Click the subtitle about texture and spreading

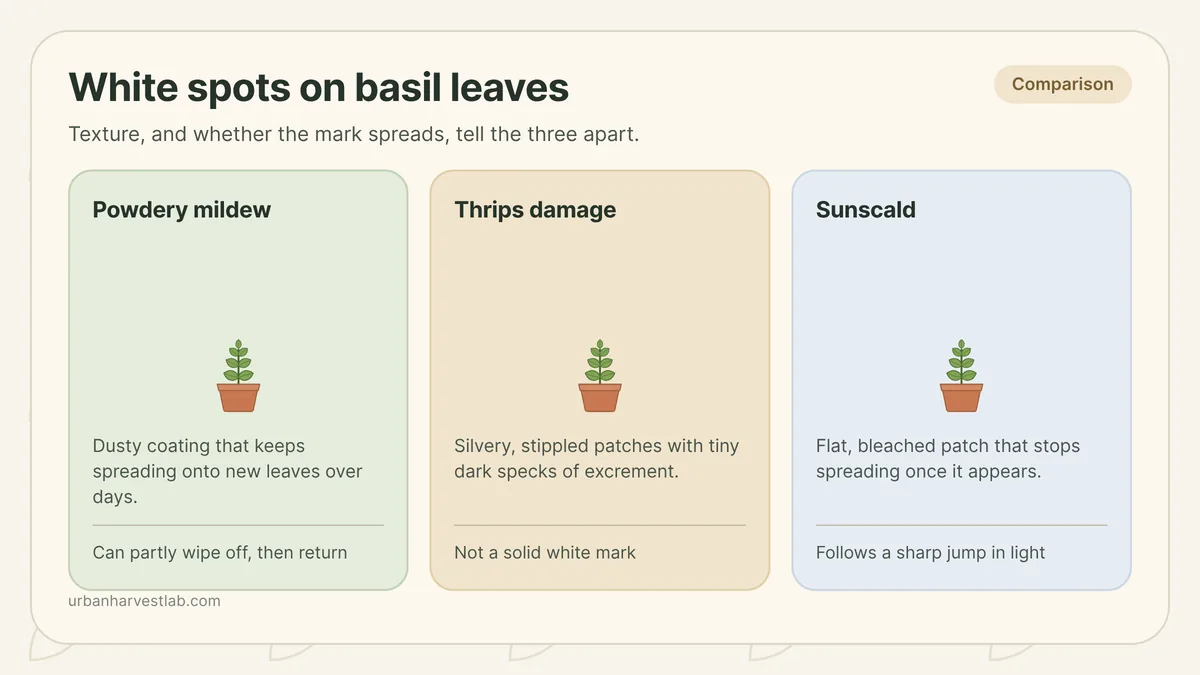click(x=354, y=134)
